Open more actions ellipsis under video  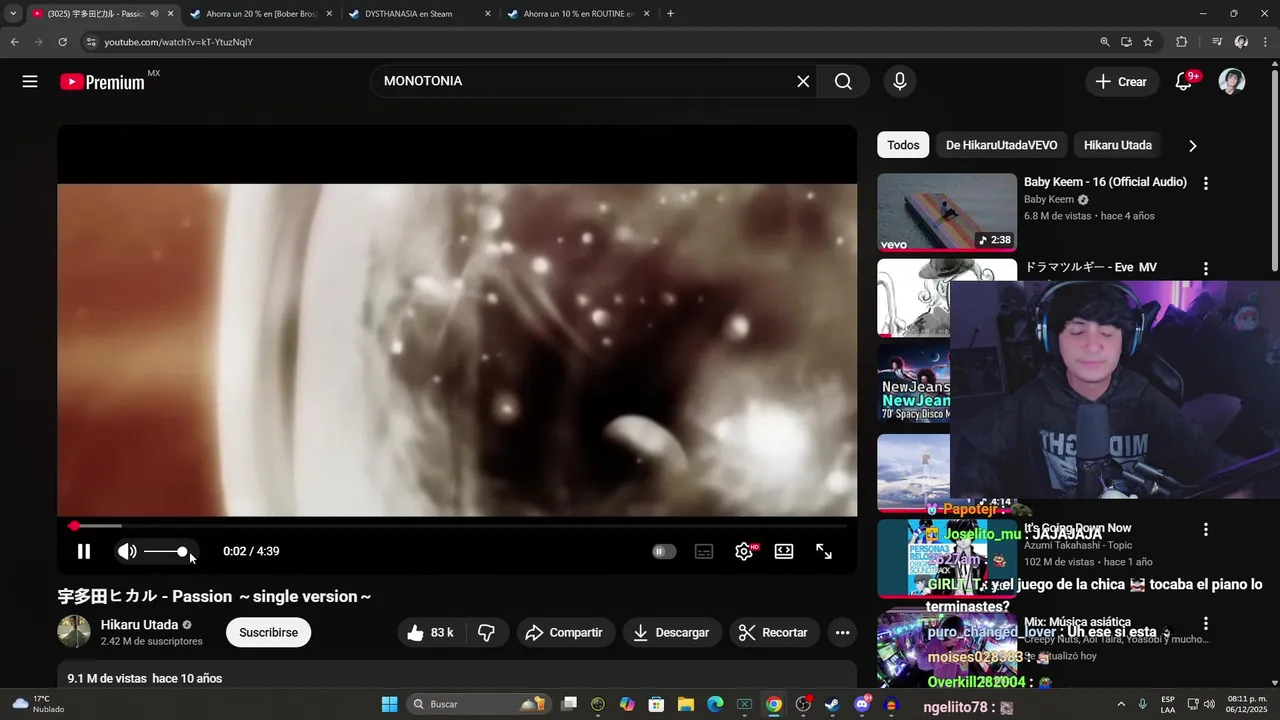coord(842,633)
